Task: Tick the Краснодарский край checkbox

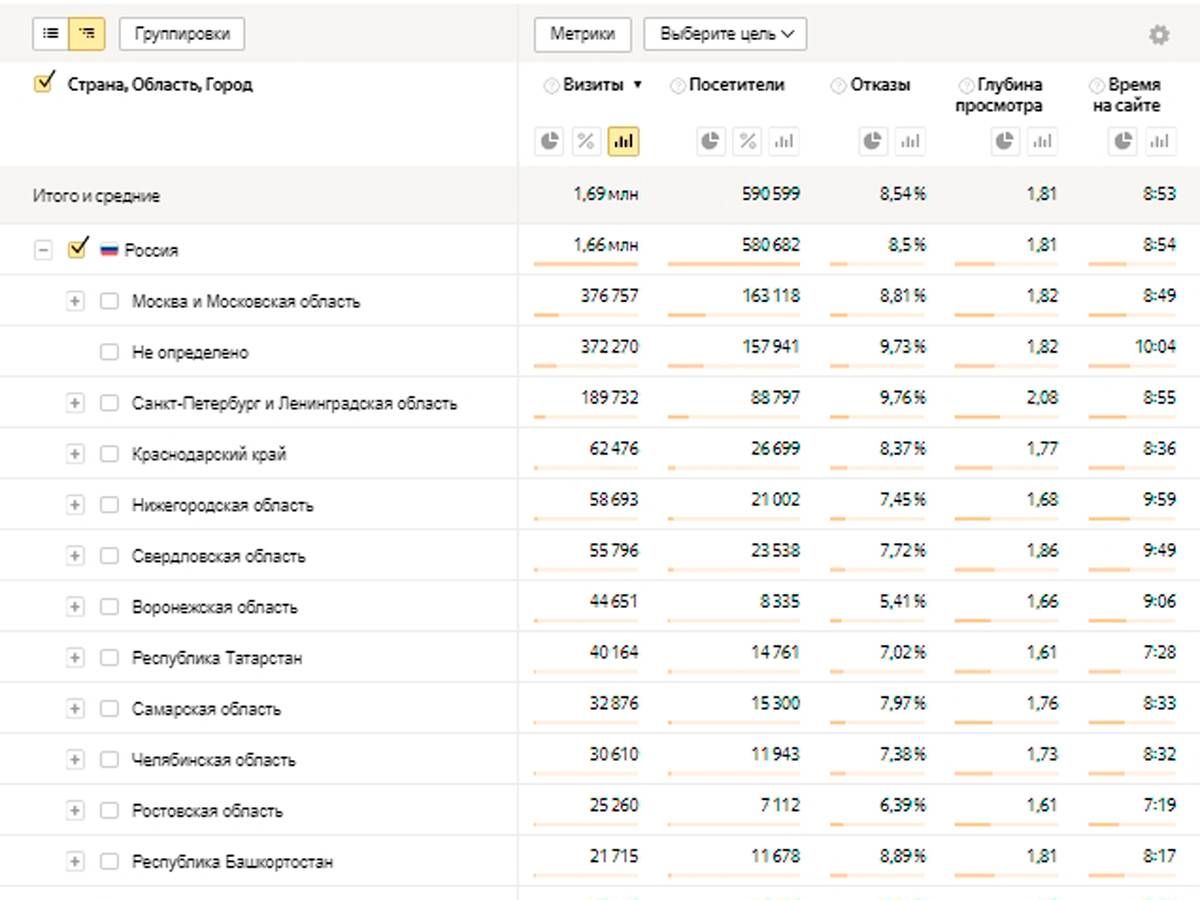Action: [109, 454]
